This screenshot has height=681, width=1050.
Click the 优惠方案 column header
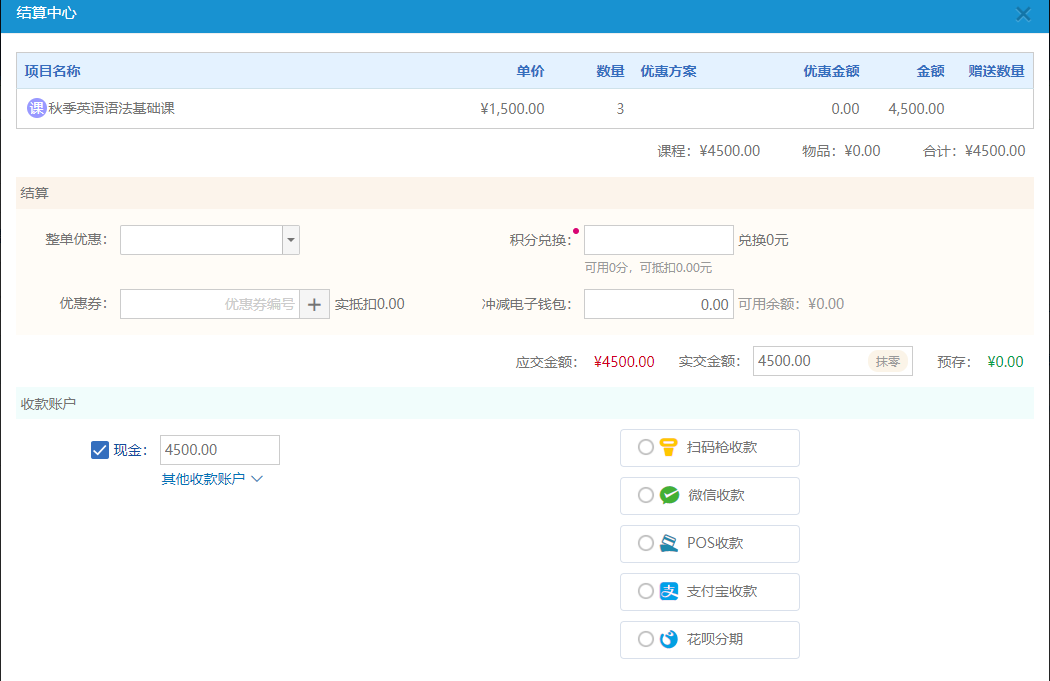(668, 71)
